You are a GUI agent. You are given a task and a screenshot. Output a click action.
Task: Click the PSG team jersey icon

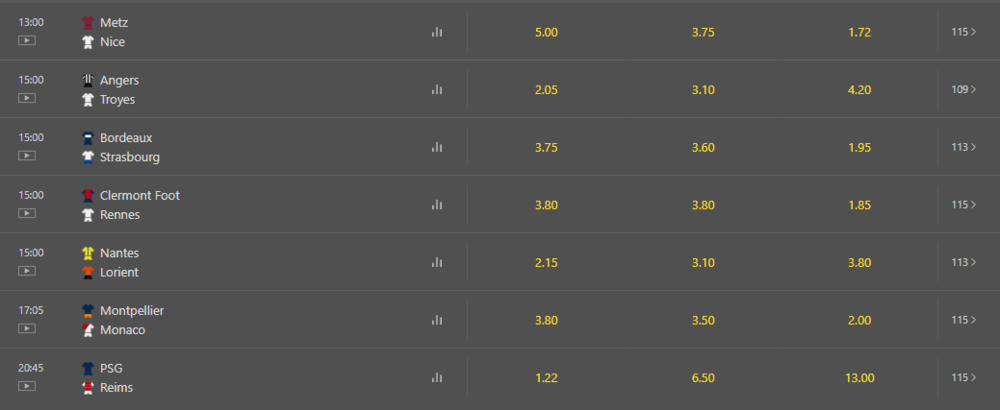(x=88, y=368)
